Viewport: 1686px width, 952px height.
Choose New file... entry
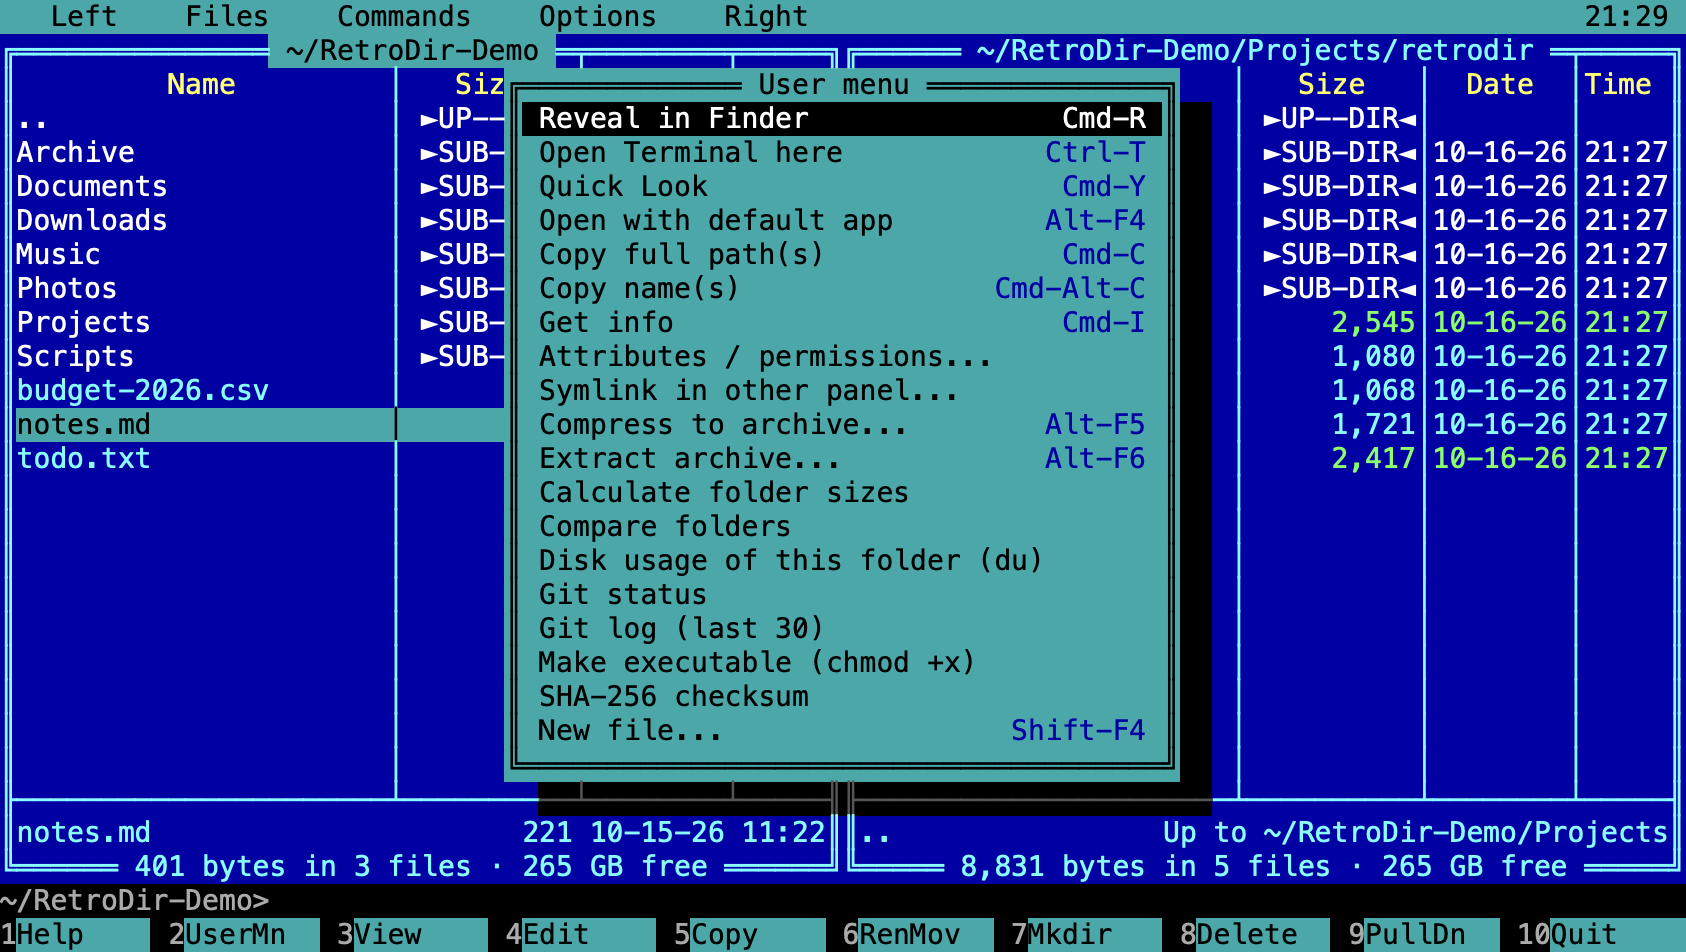[842, 730]
